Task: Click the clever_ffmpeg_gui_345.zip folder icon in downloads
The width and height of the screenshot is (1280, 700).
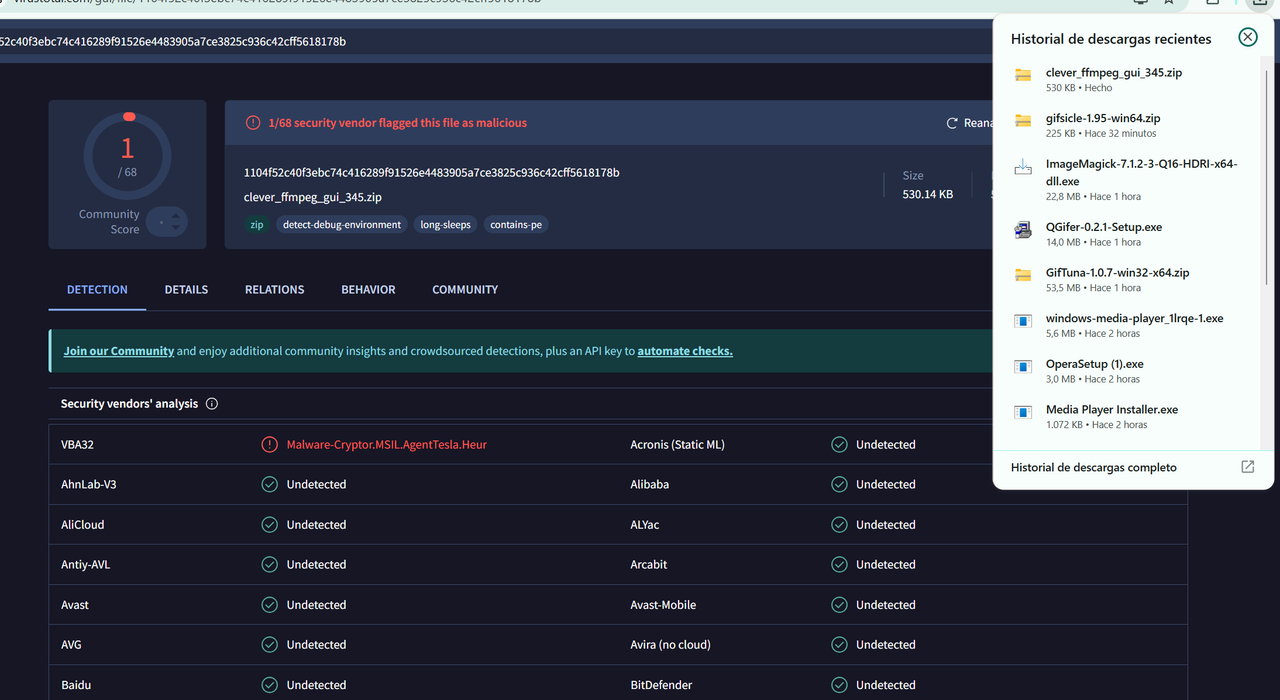Action: click(x=1023, y=75)
